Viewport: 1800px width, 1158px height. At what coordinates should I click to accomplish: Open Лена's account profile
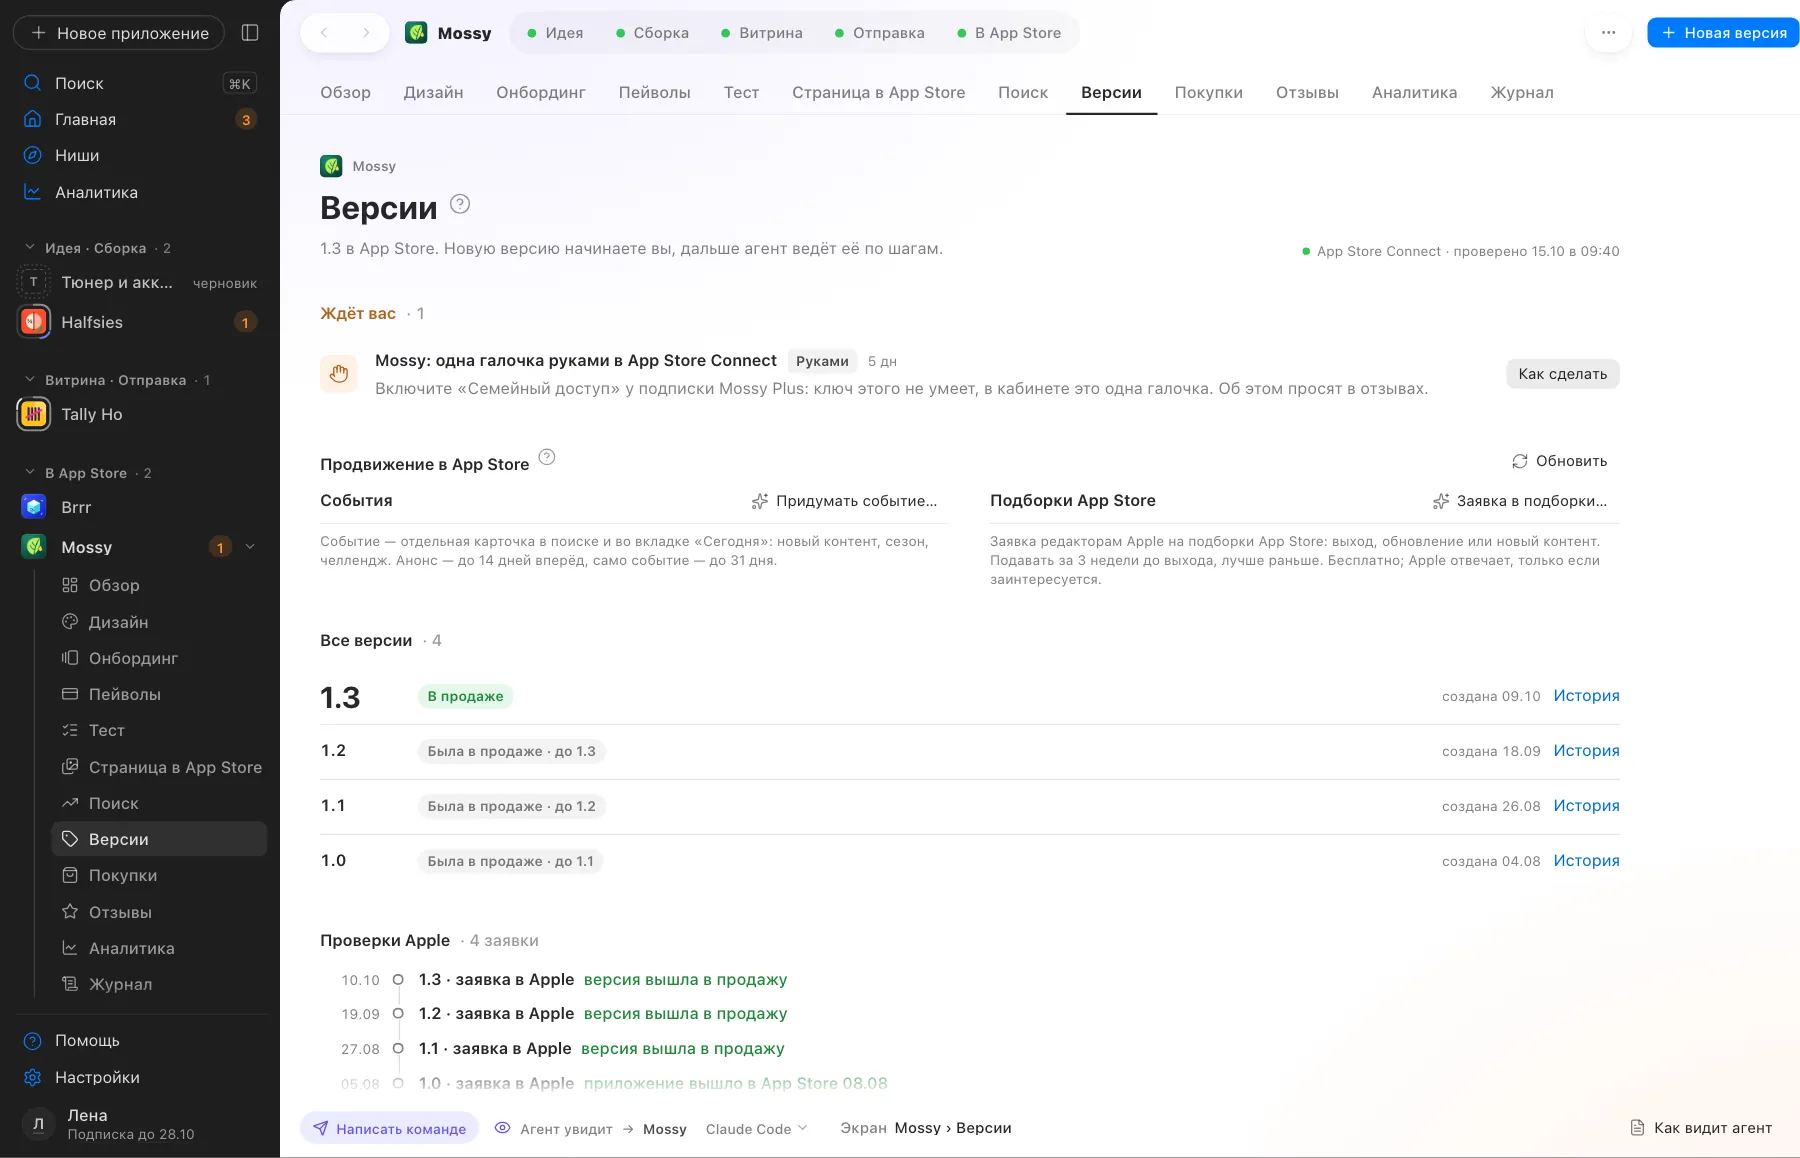[139, 1124]
